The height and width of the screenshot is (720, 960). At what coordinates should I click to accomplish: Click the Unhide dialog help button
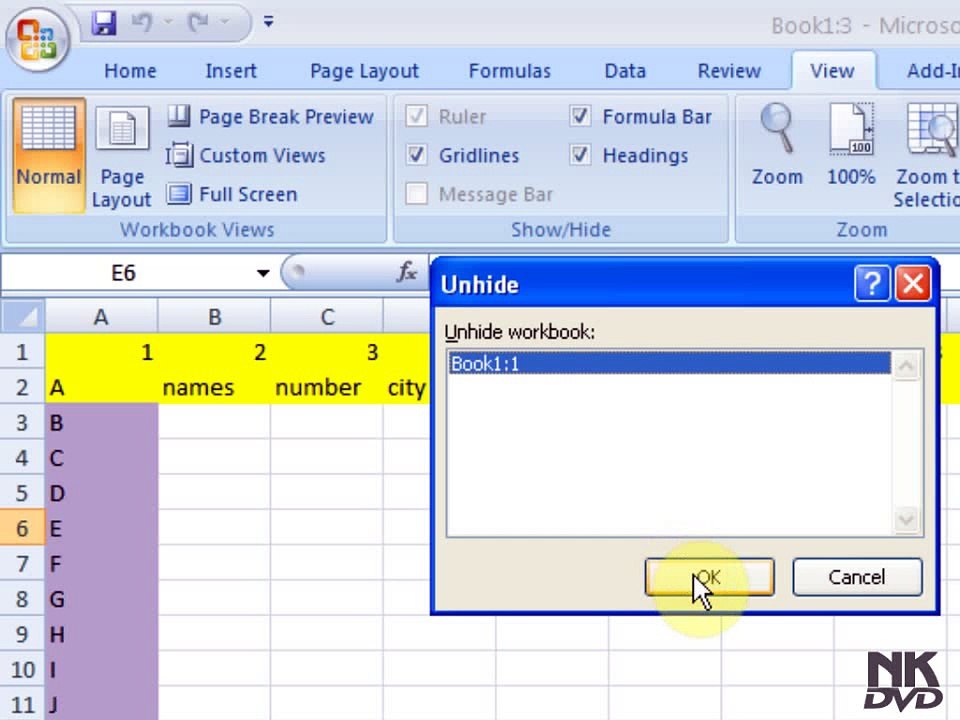(872, 283)
